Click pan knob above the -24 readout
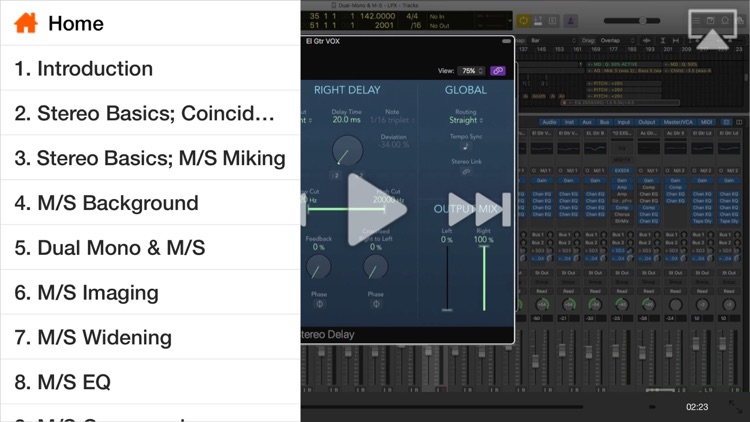750x422 pixels. tap(675, 304)
